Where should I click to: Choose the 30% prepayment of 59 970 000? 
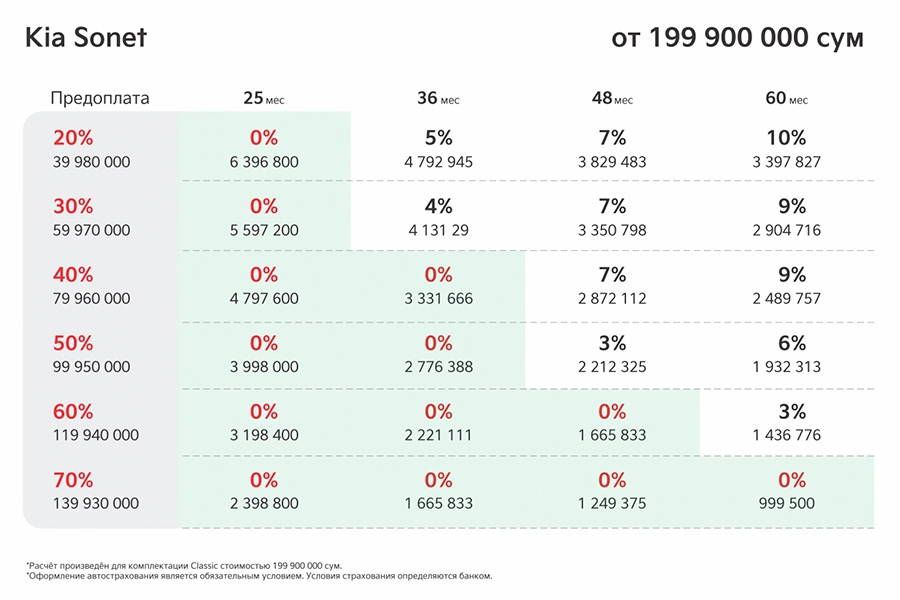tap(91, 217)
